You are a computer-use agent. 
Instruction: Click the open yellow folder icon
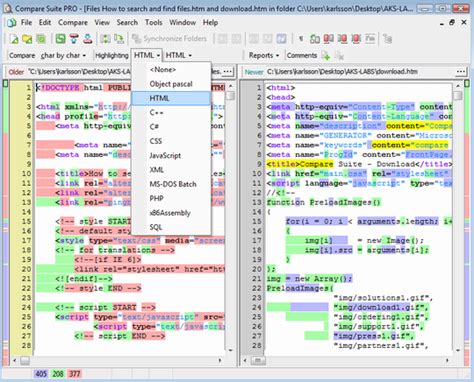tap(27, 39)
